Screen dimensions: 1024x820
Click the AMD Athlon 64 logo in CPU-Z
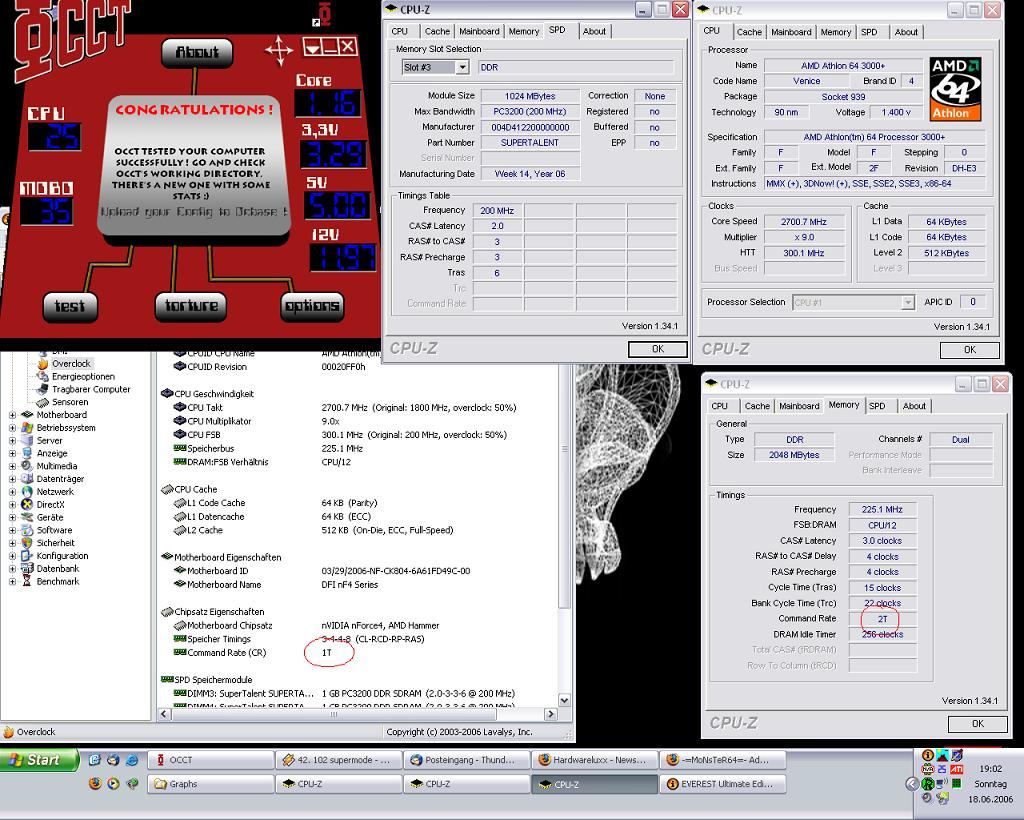click(955, 90)
